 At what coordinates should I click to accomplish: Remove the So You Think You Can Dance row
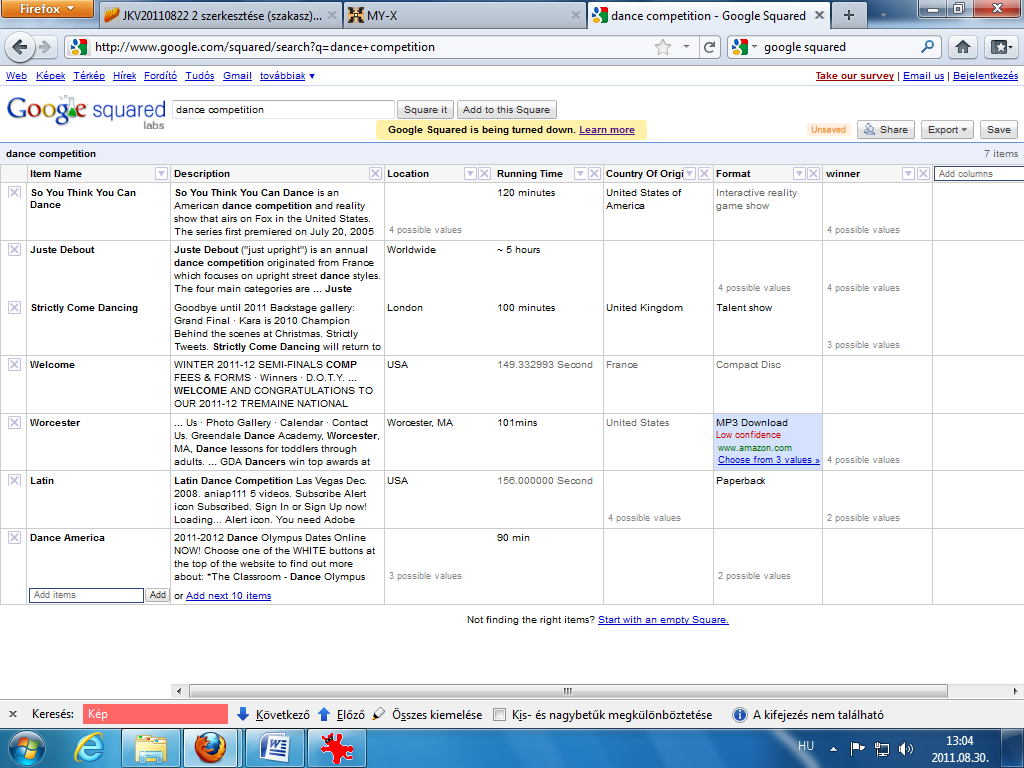pos(14,193)
